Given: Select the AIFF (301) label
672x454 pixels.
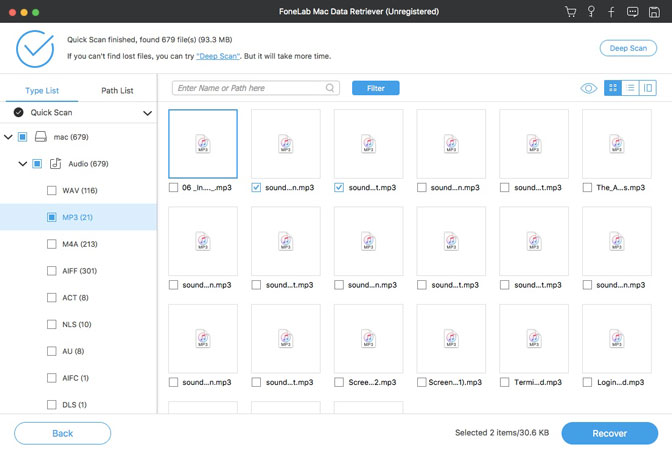Looking at the screenshot, I should (80, 271).
